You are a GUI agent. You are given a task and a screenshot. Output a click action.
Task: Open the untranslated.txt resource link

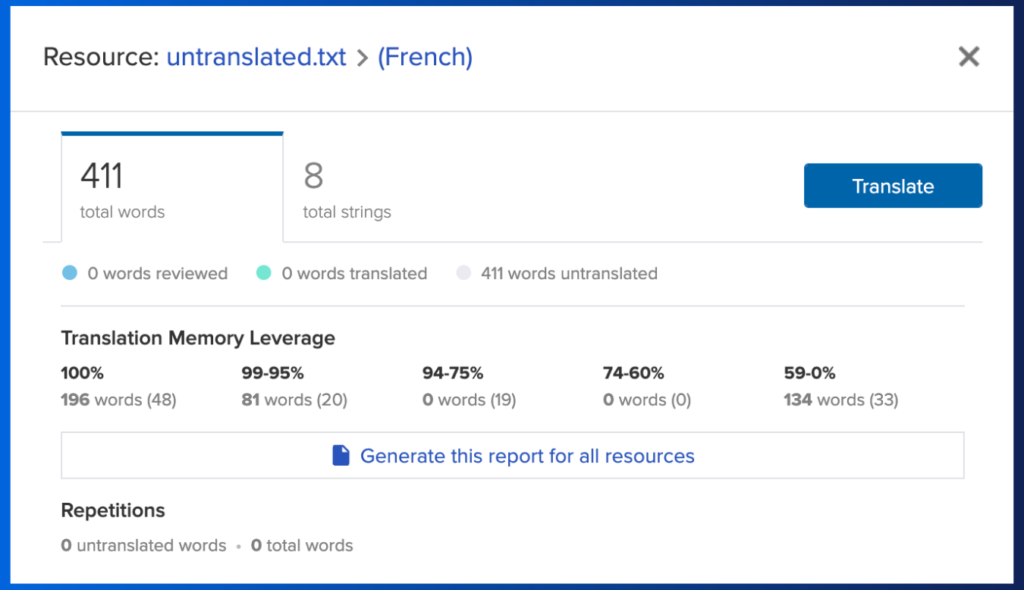pyautogui.click(x=256, y=57)
